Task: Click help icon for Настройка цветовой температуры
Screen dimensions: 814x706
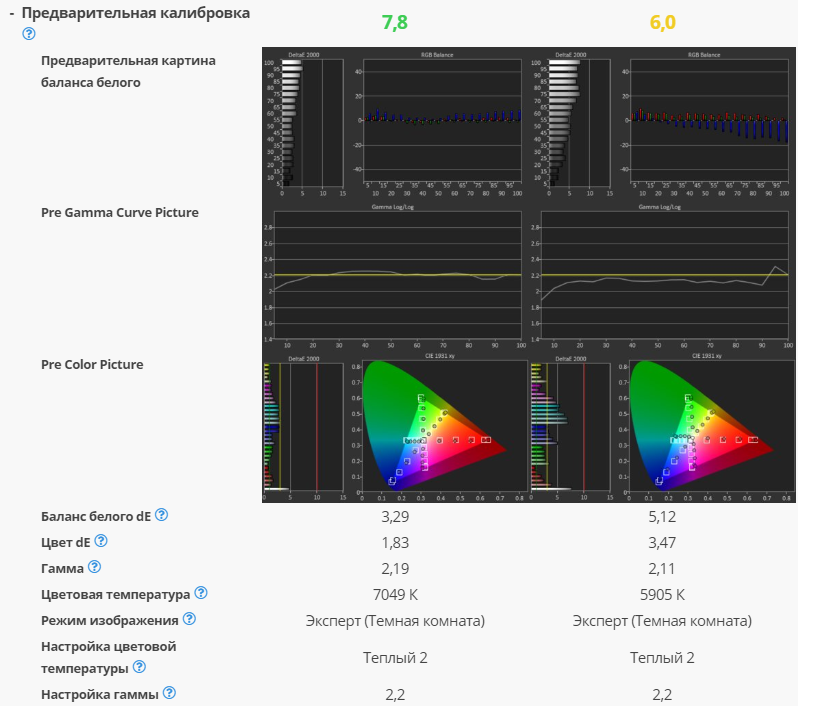Action: click(139, 667)
